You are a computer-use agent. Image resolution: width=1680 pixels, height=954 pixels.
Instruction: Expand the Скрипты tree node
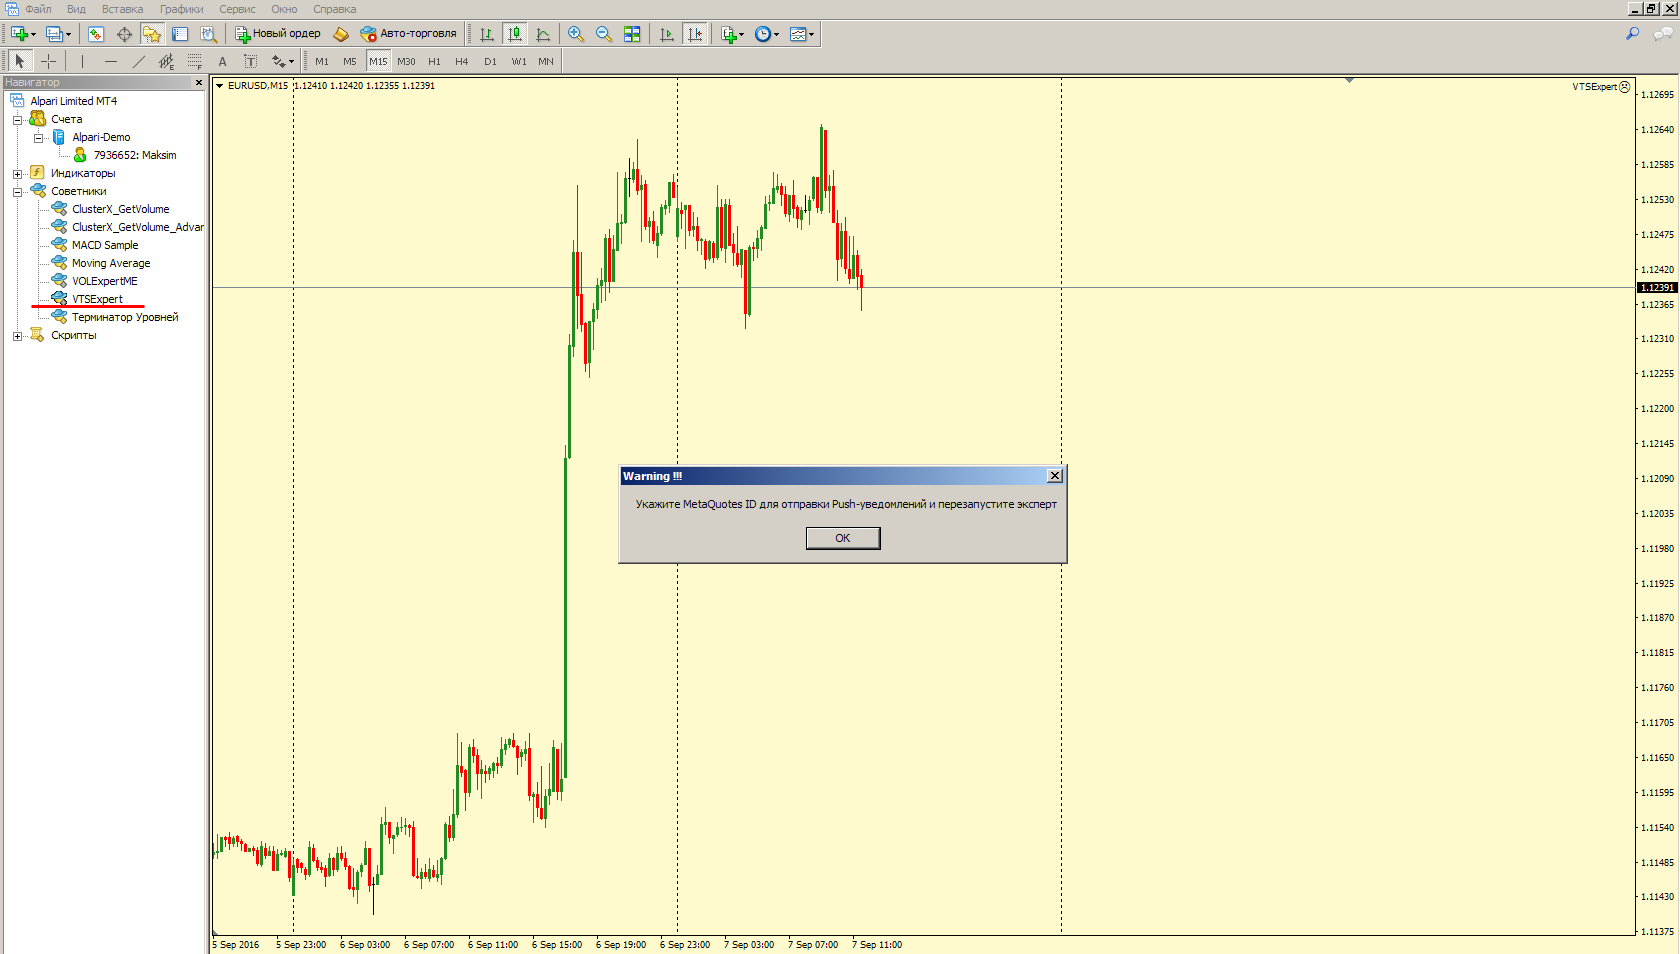(17, 336)
